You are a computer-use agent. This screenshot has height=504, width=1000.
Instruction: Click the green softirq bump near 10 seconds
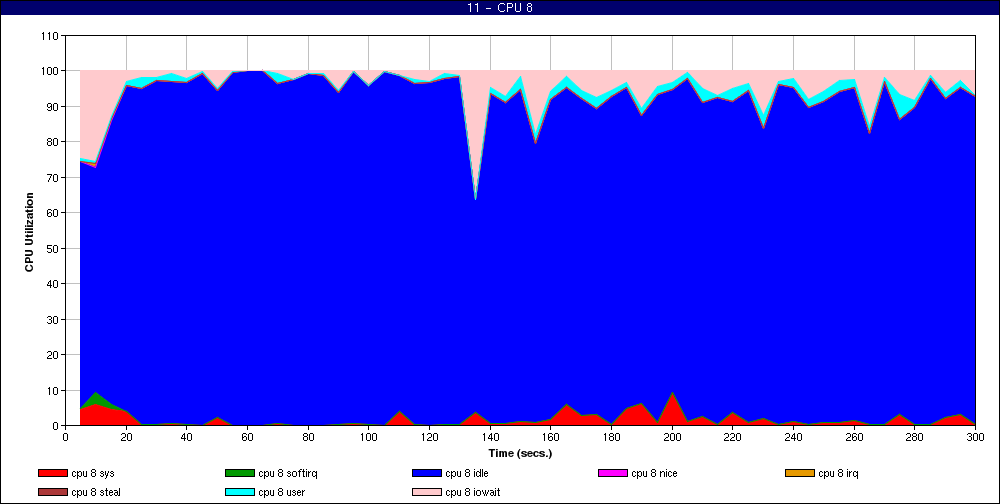pyautogui.click(x=96, y=398)
